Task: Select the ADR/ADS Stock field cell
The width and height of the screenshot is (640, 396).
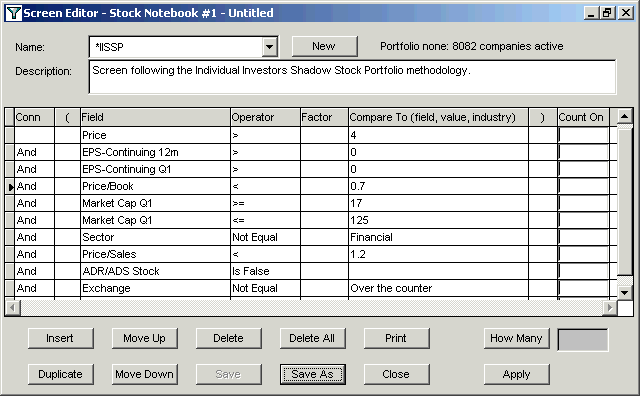Action: click(155, 271)
